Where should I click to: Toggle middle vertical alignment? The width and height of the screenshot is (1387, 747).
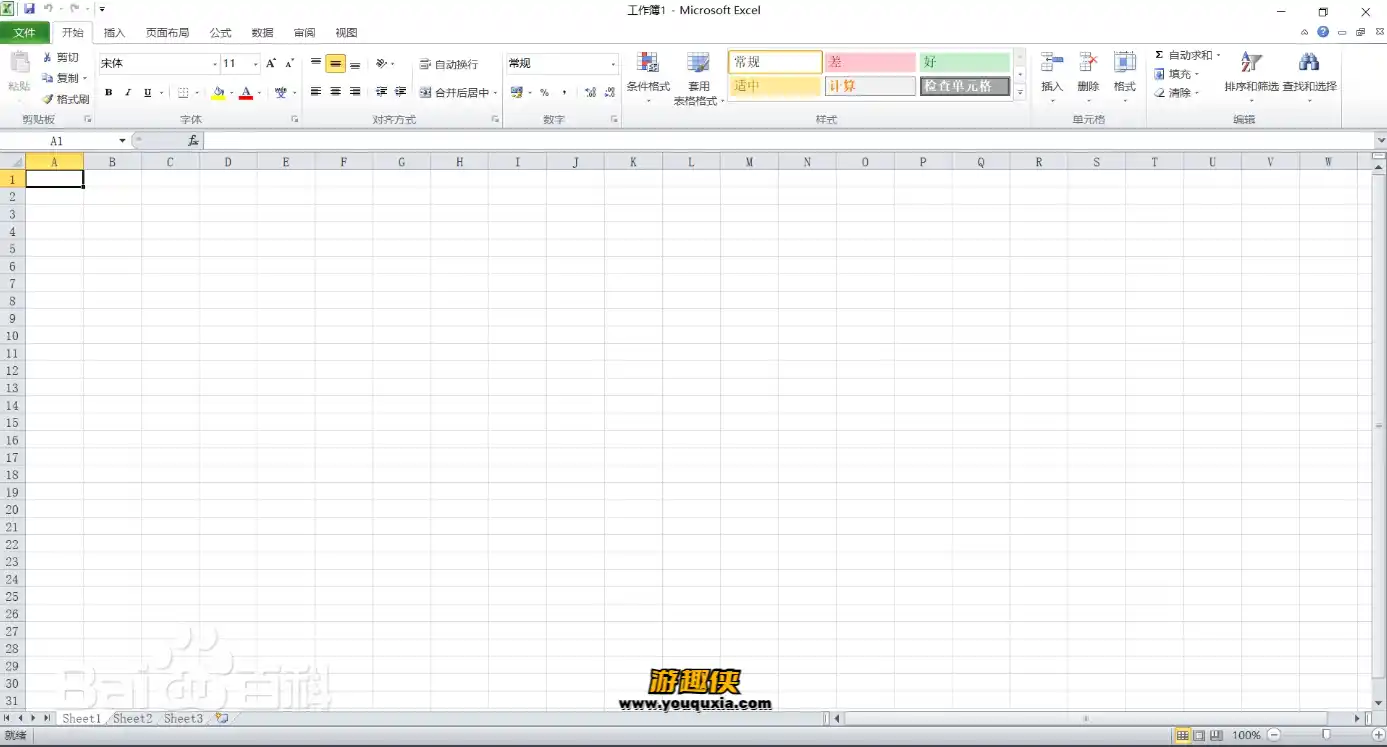[x=335, y=64]
